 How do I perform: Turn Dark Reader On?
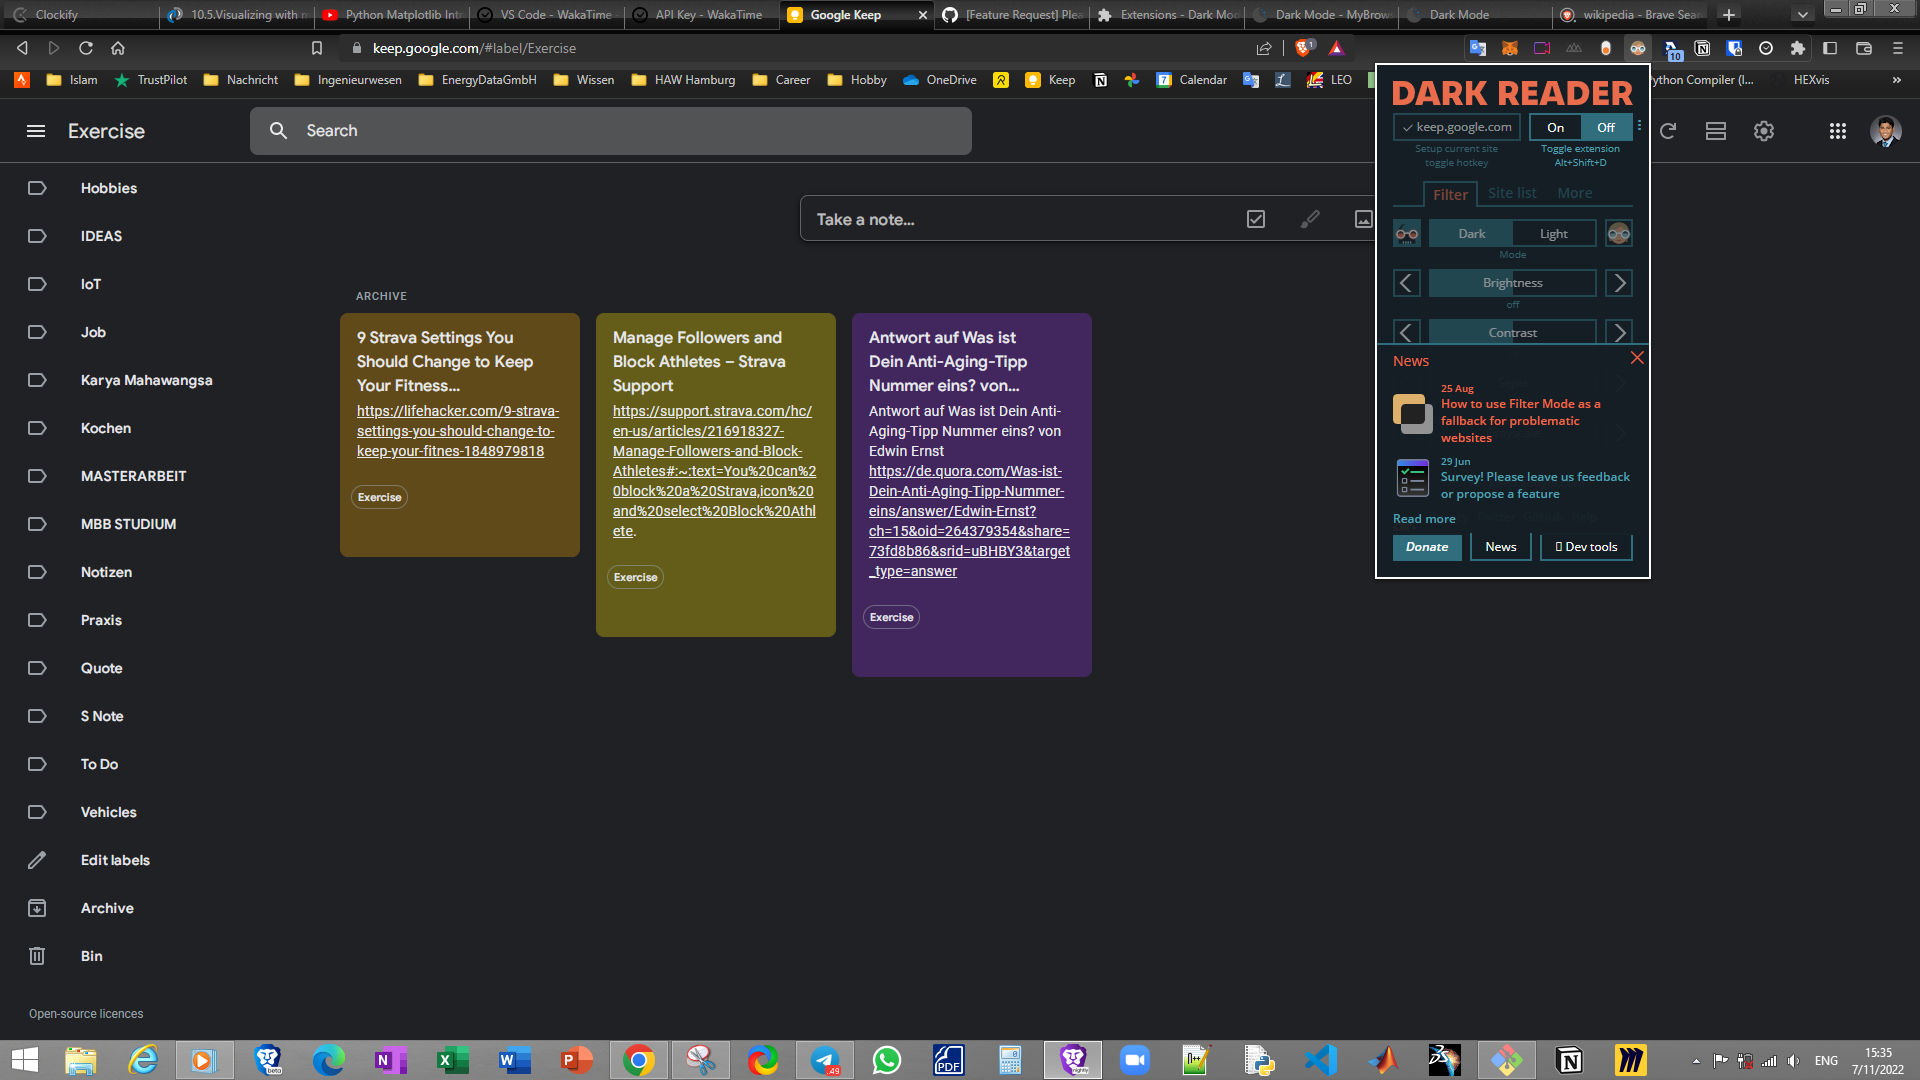click(x=1556, y=127)
